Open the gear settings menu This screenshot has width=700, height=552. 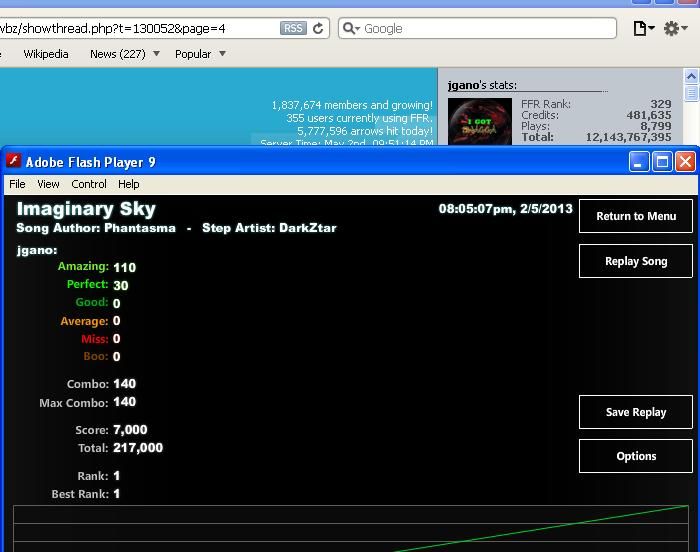click(677, 29)
